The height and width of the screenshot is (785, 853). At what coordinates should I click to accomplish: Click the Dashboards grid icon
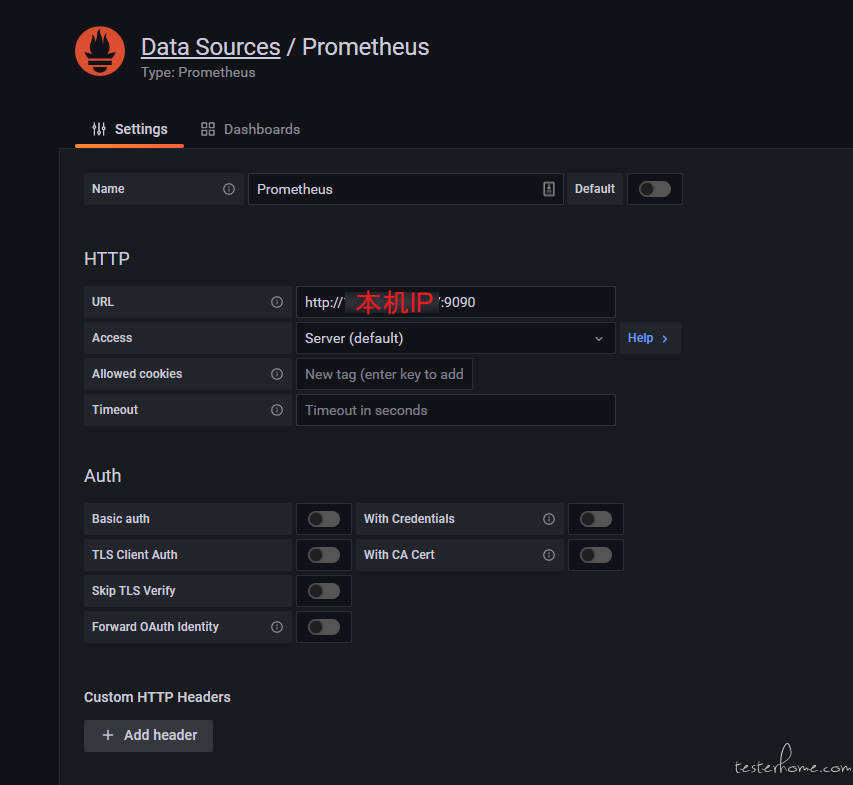click(208, 129)
